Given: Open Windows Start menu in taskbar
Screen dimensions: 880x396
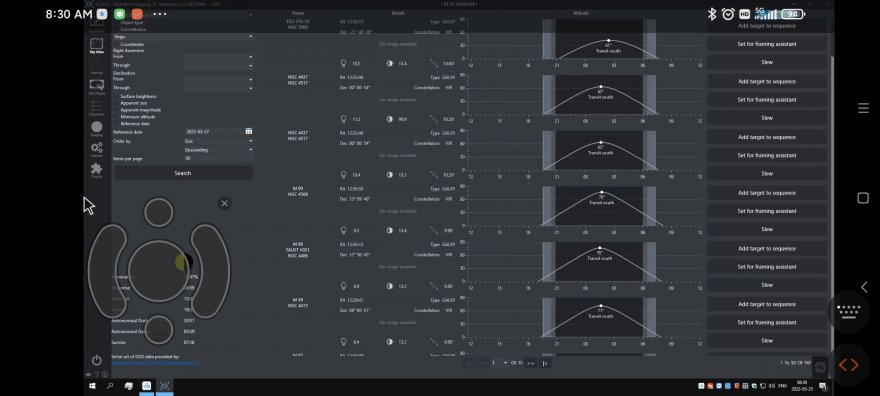Looking at the screenshot, I should click(x=93, y=386).
